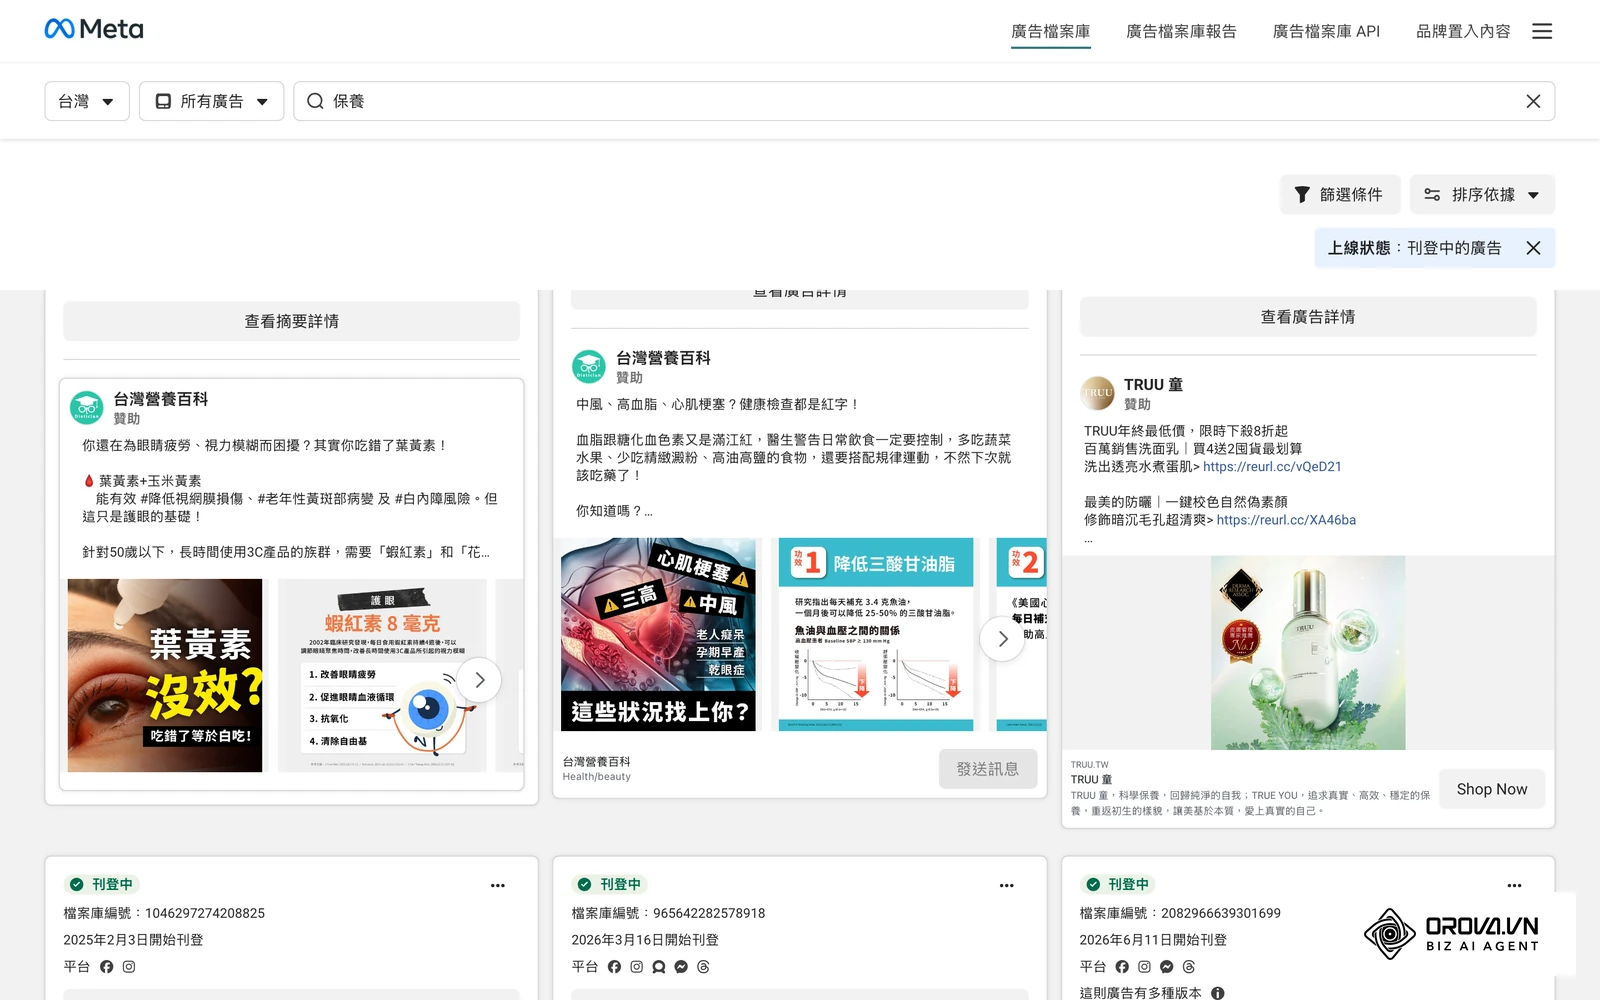Click the 台灣營養百科 avatar in the 葉黃素 ad
The image size is (1600, 1000).
point(87,408)
